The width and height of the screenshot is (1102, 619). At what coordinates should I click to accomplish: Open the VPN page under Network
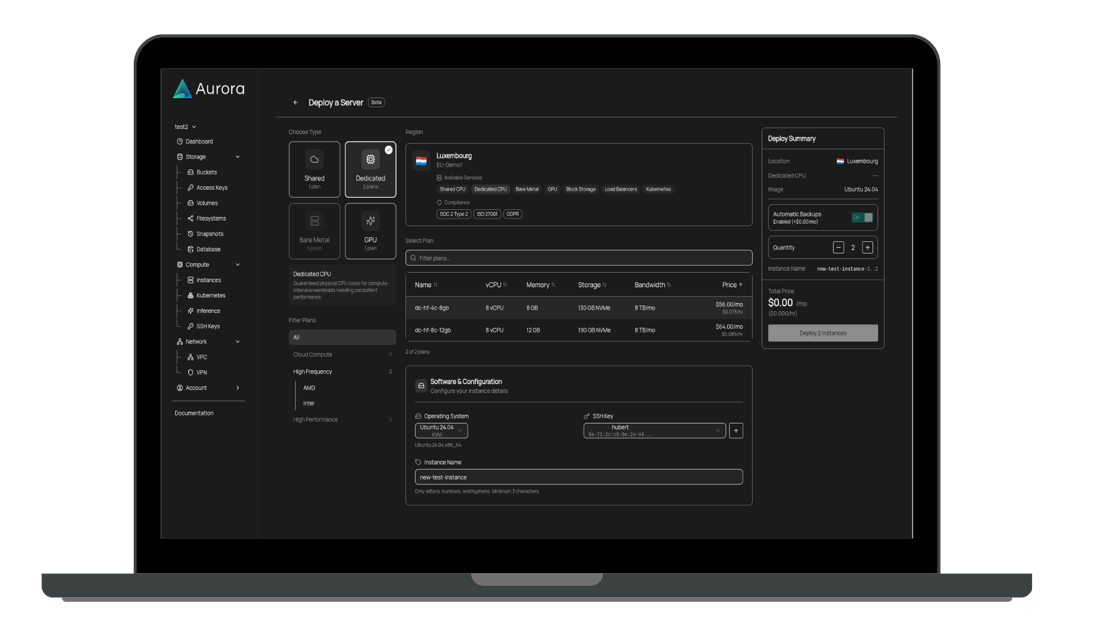coord(201,372)
